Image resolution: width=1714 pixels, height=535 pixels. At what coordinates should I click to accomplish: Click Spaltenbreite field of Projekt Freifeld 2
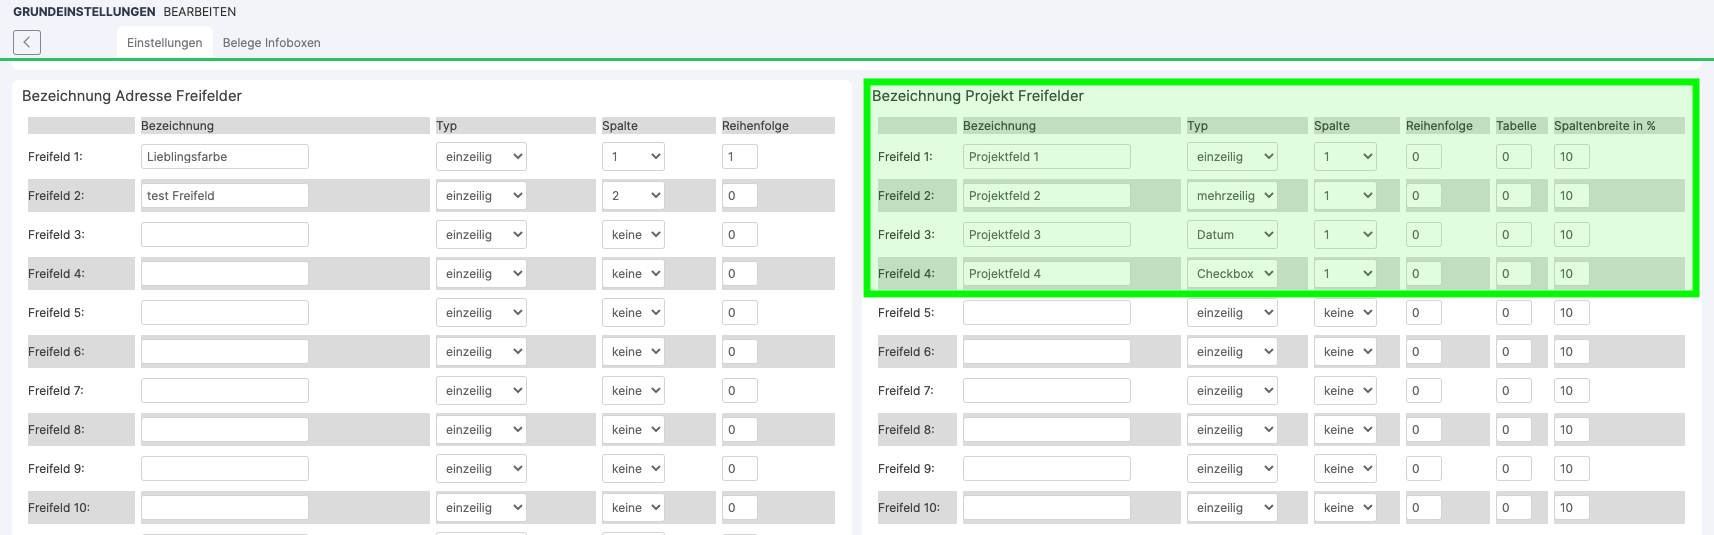click(1571, 196)
